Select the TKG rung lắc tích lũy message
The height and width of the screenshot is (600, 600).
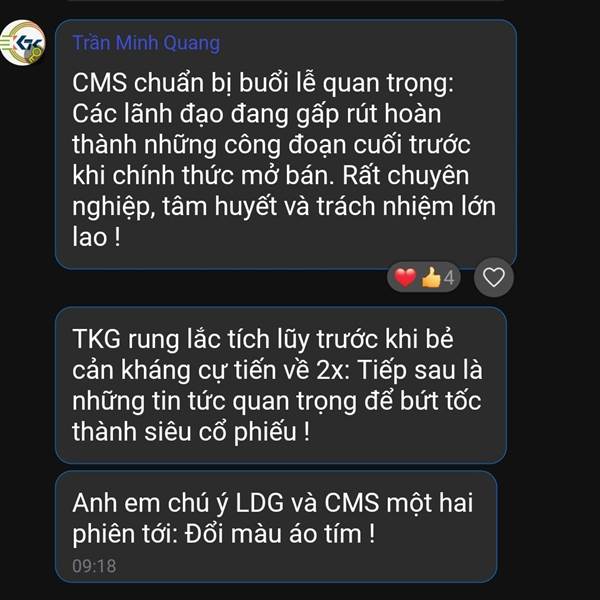(x=281, y=385)
